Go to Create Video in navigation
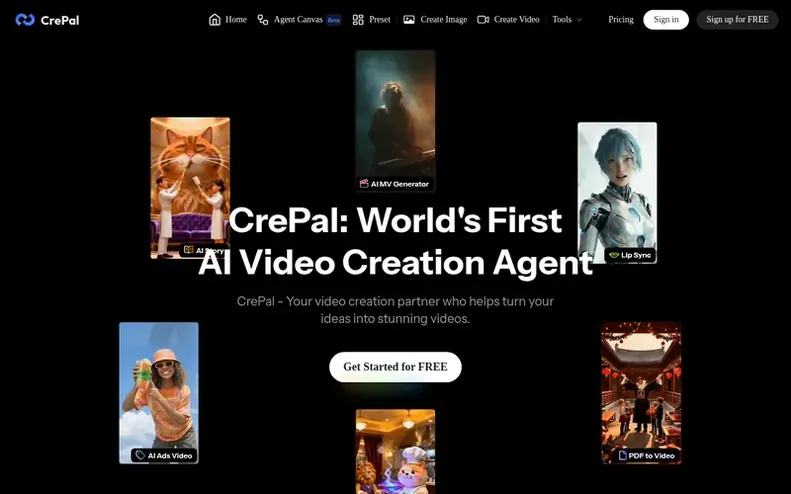The image size is (791, 494). click(x=508, y=20)
